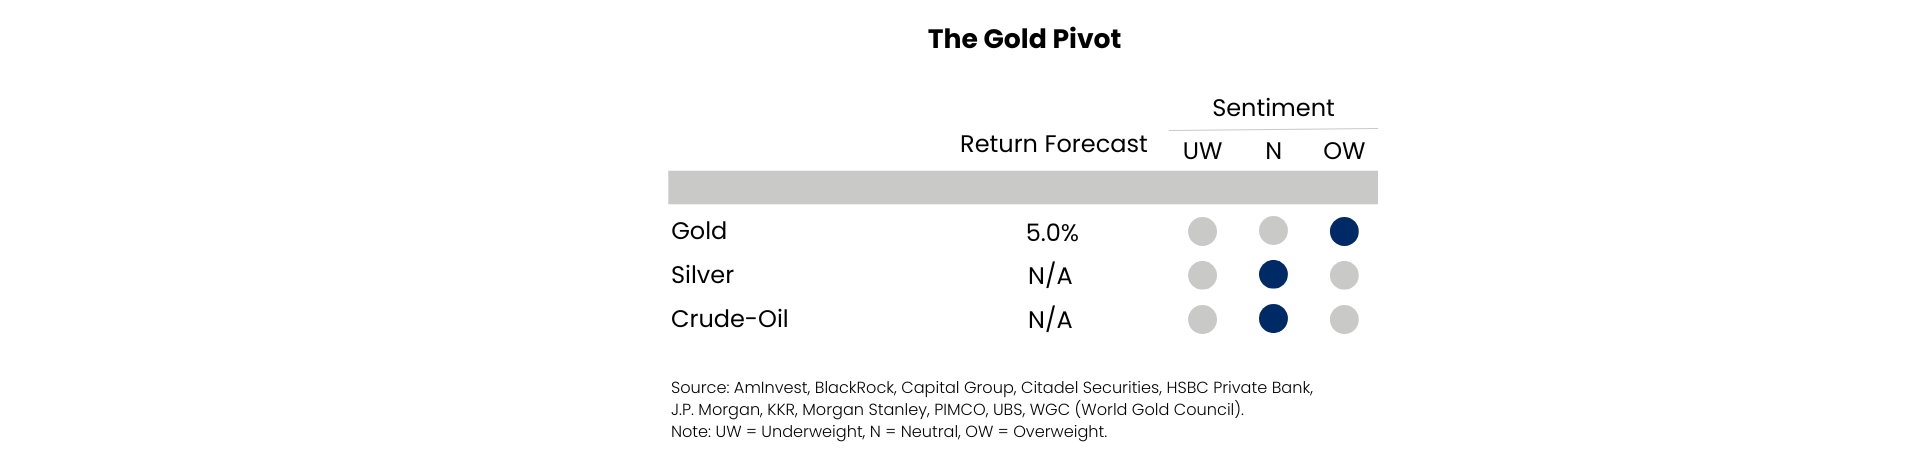Click the Gold Overweight filled dot
Image resolution: width=1920 pixels, height=473 pixels.
pos(1344,232)
